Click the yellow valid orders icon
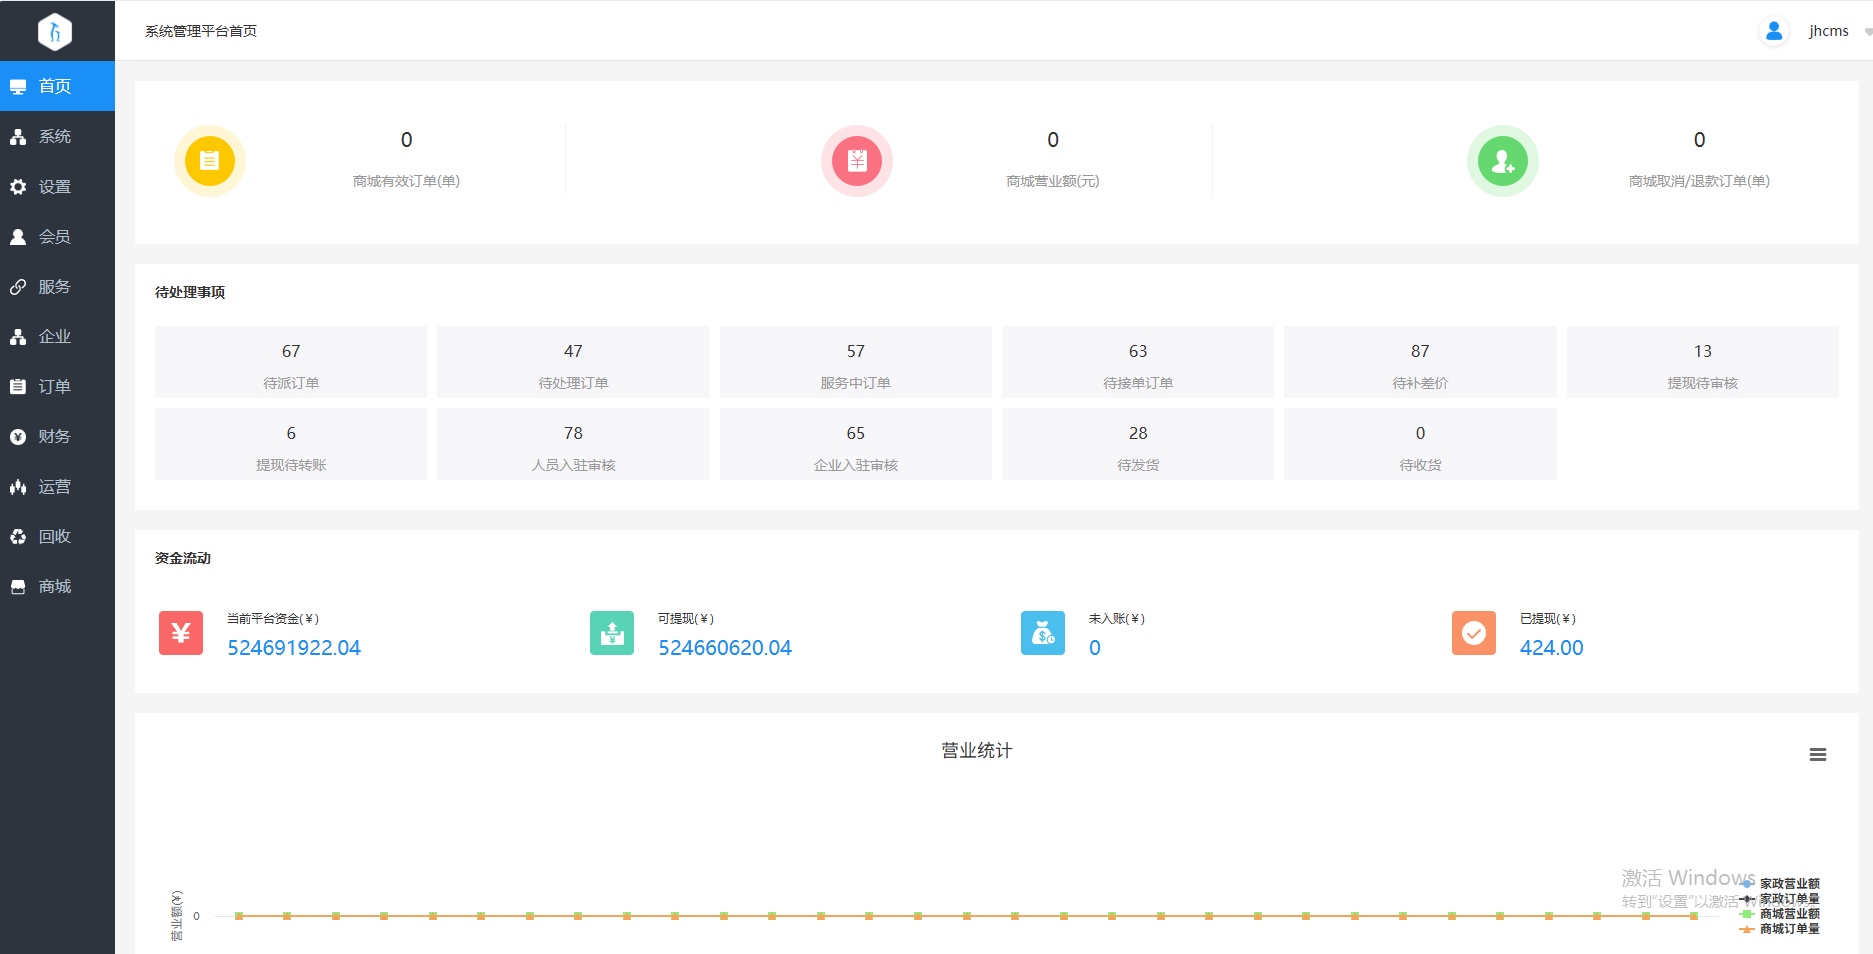Viewport: 1873px width, 954px height. [209, 161]
